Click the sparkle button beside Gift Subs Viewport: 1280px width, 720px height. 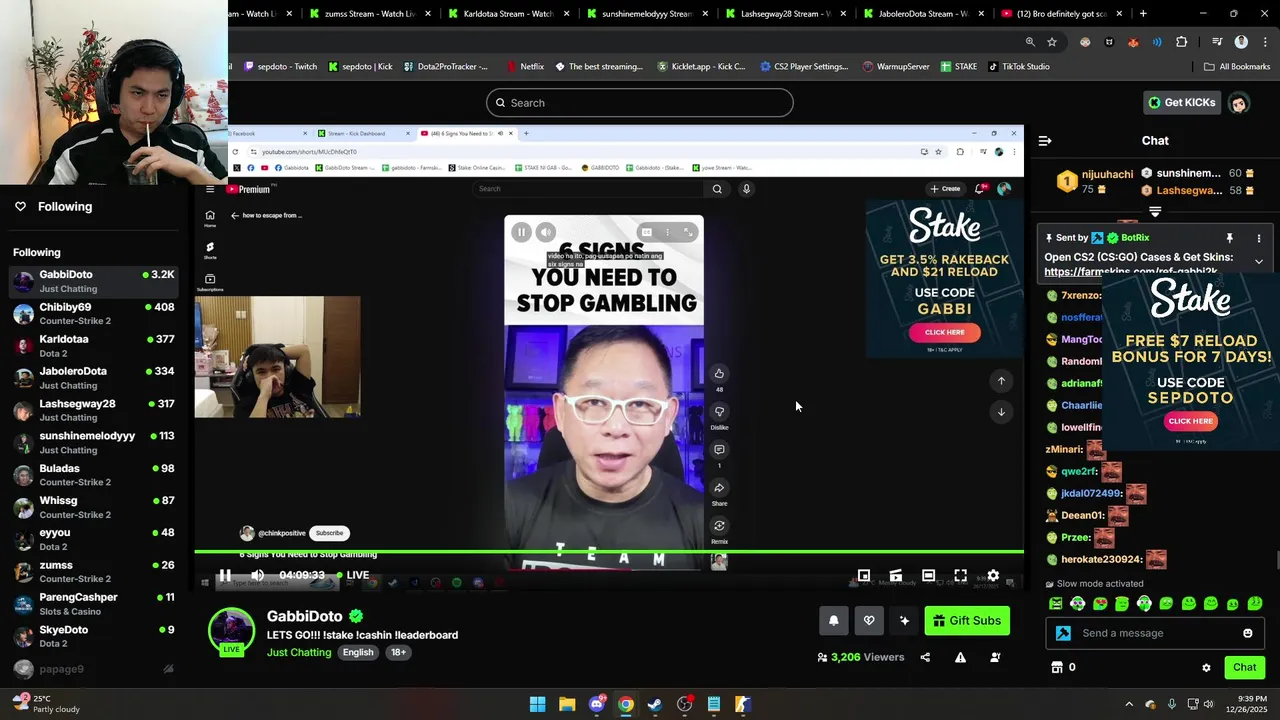[904, 621]
